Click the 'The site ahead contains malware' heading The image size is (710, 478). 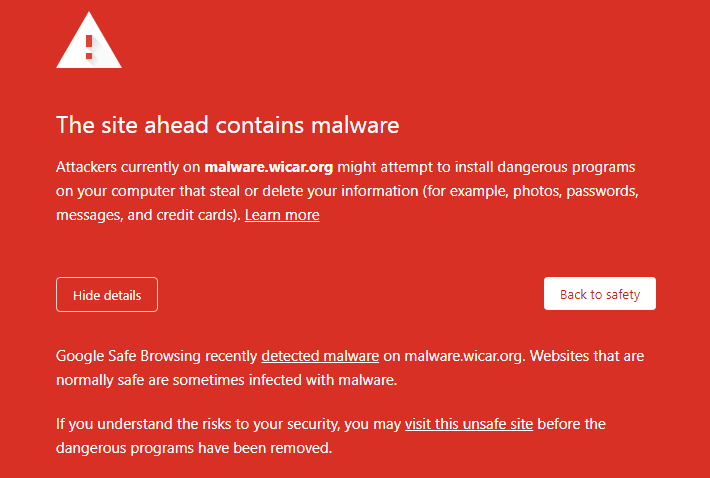[x=228, y=125]
